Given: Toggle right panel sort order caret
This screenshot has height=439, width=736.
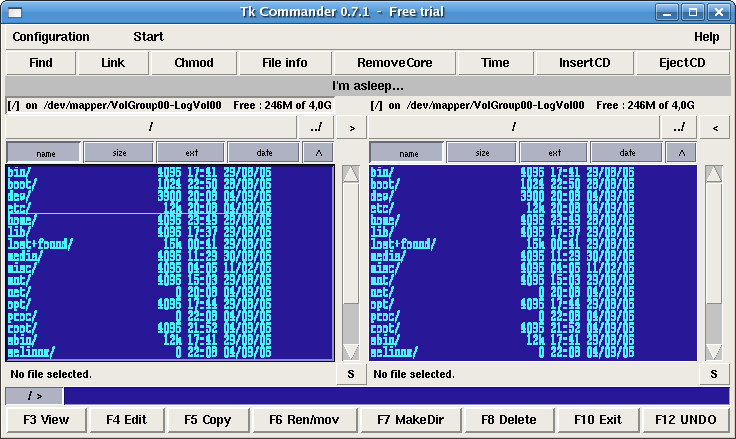Looking at the screenshot, I should [682, 153].
